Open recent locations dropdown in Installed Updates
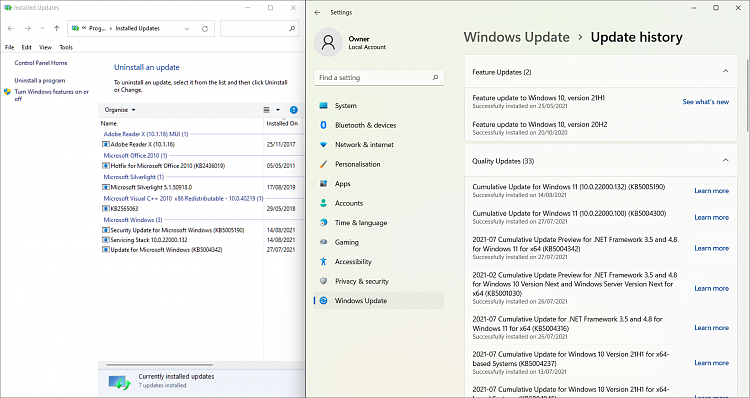Screen dimensions: 750x398 tap(43, 29)
